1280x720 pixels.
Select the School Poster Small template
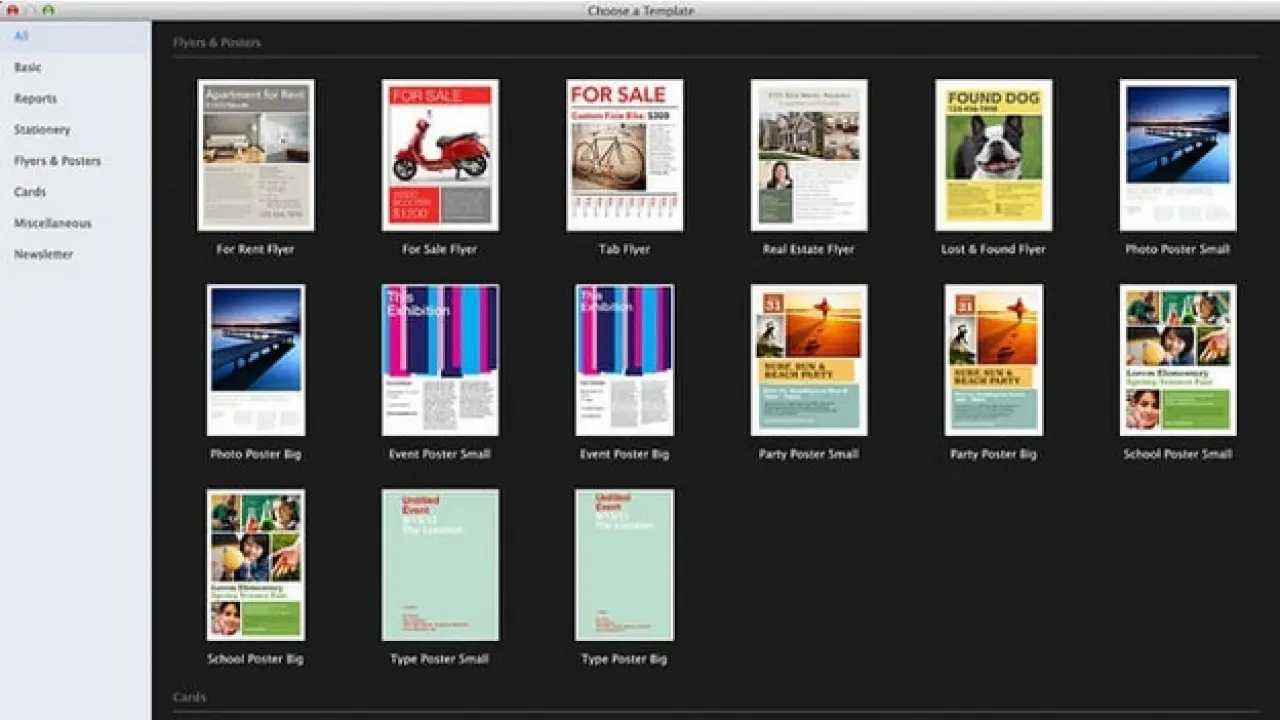[1178, 360]
